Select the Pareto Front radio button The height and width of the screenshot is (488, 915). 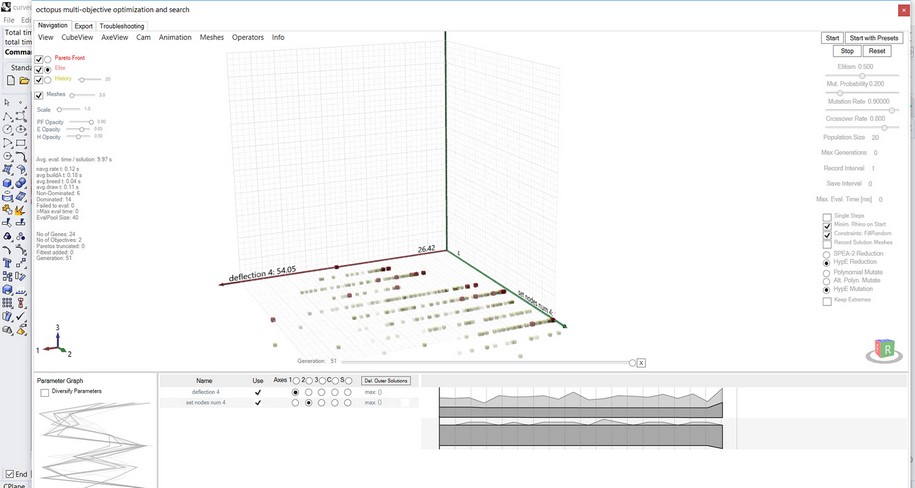click(x=48, y=59)
